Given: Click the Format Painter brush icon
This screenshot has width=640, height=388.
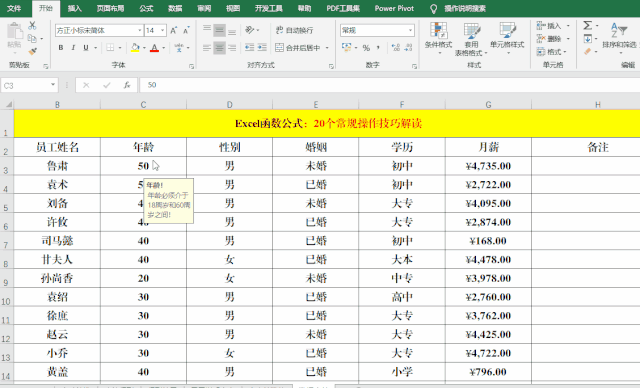Looking at the screenshot, I should (x=32, y=51).
